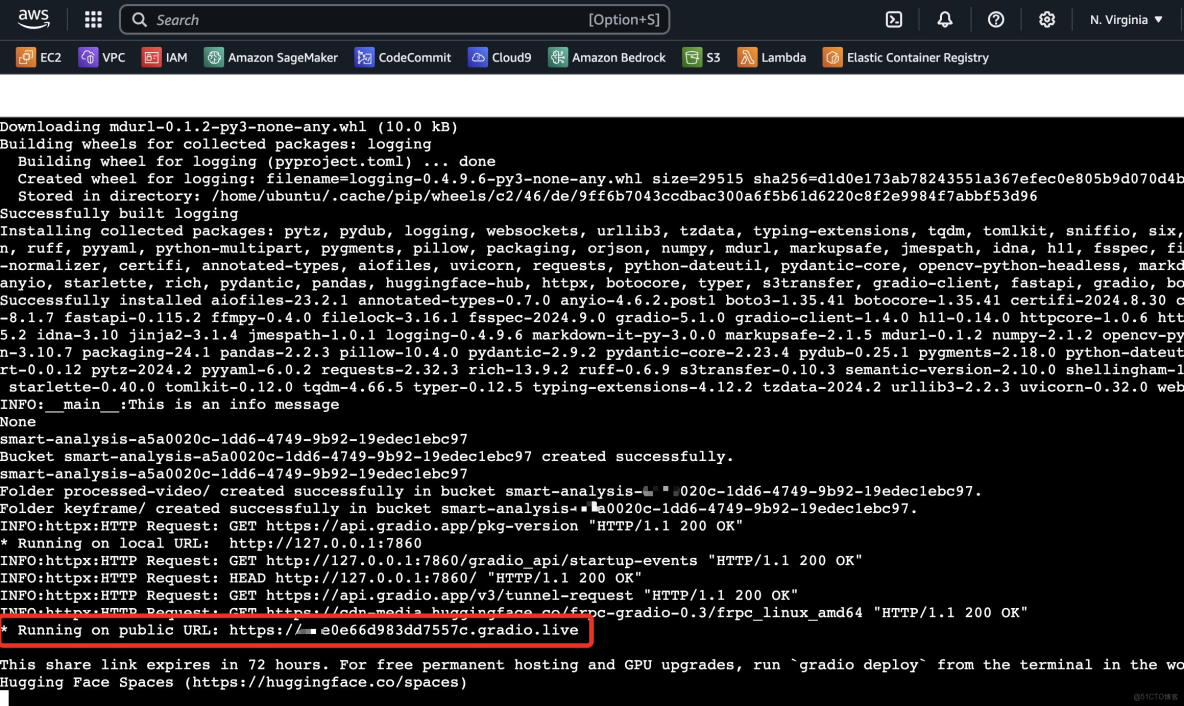Viewport: 1184px width, 706px height.
Task: Click the 'Bucket smart-analysis... created successfully' line
Action: pyautogui.click(x=367, y=456)
